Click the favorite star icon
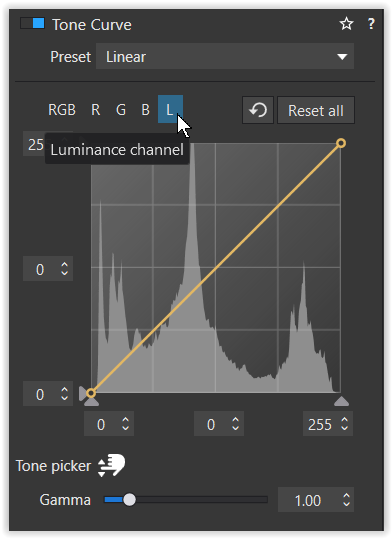392x539 pixels. click(x=346, y=24)
